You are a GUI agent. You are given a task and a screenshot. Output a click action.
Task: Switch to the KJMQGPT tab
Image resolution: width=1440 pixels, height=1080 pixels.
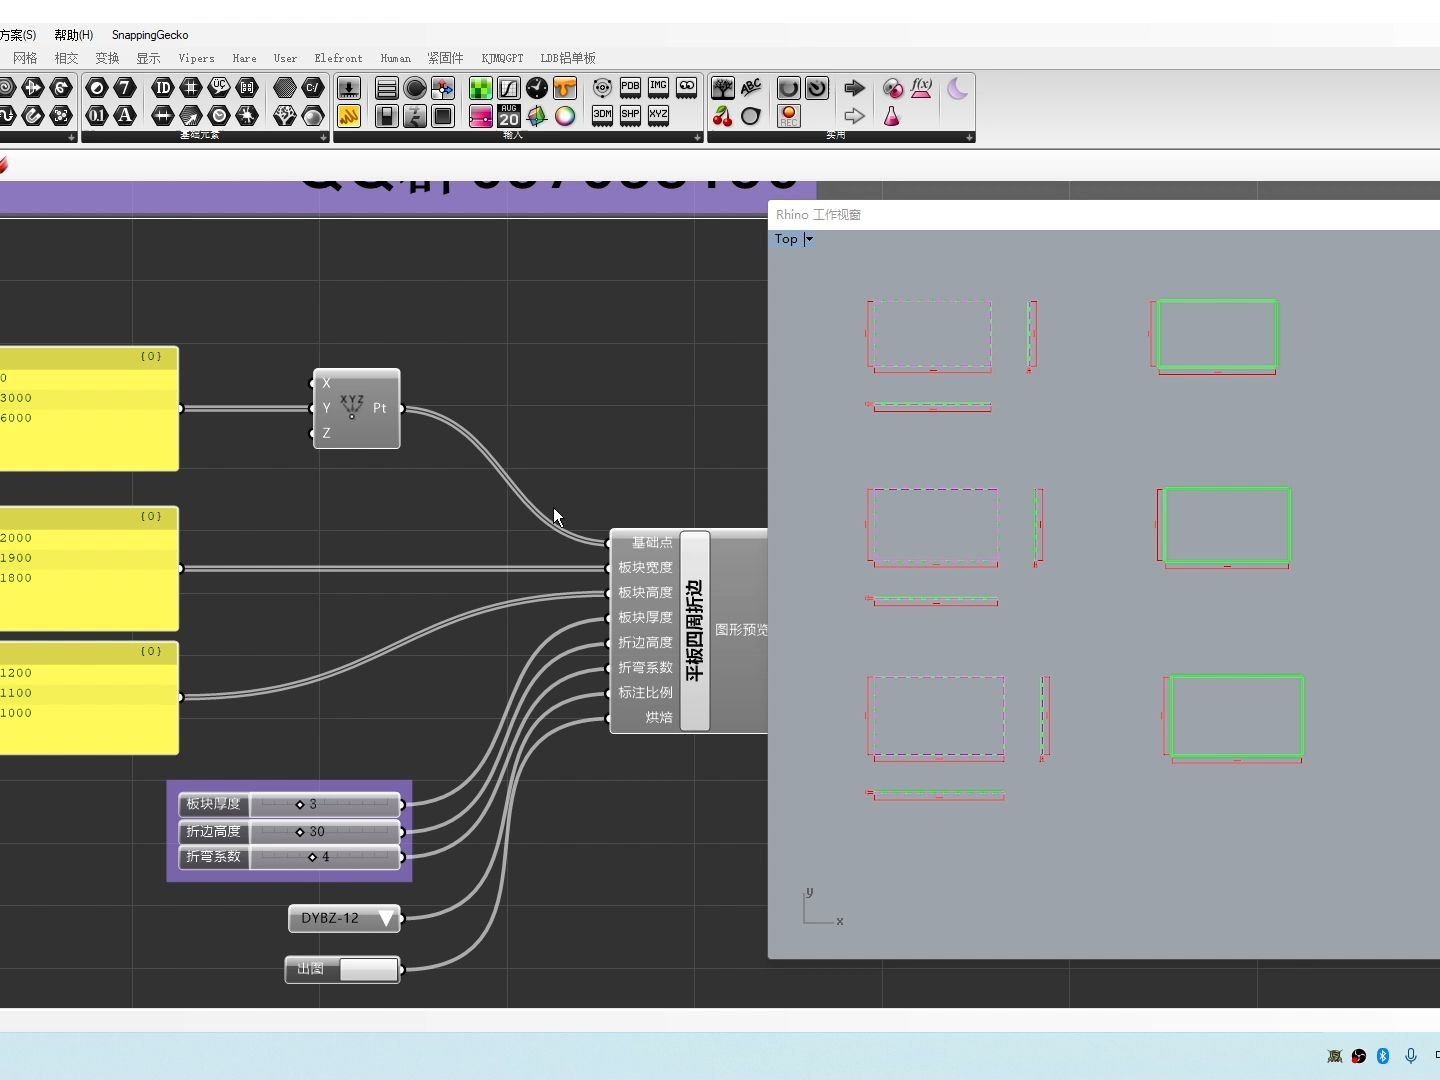[x=502, y=58]
